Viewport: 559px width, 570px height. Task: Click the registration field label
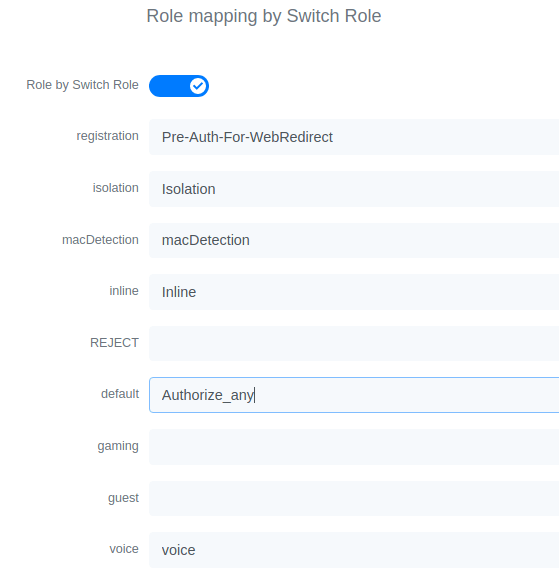coord(108,136)
